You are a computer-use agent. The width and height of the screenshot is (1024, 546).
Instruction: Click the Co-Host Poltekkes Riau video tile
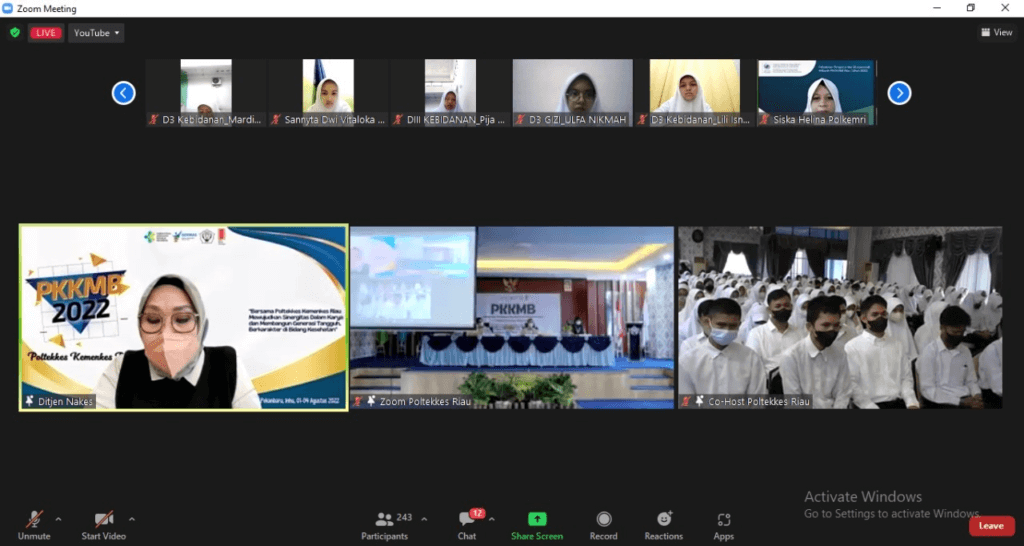click(x=840, y=317)
